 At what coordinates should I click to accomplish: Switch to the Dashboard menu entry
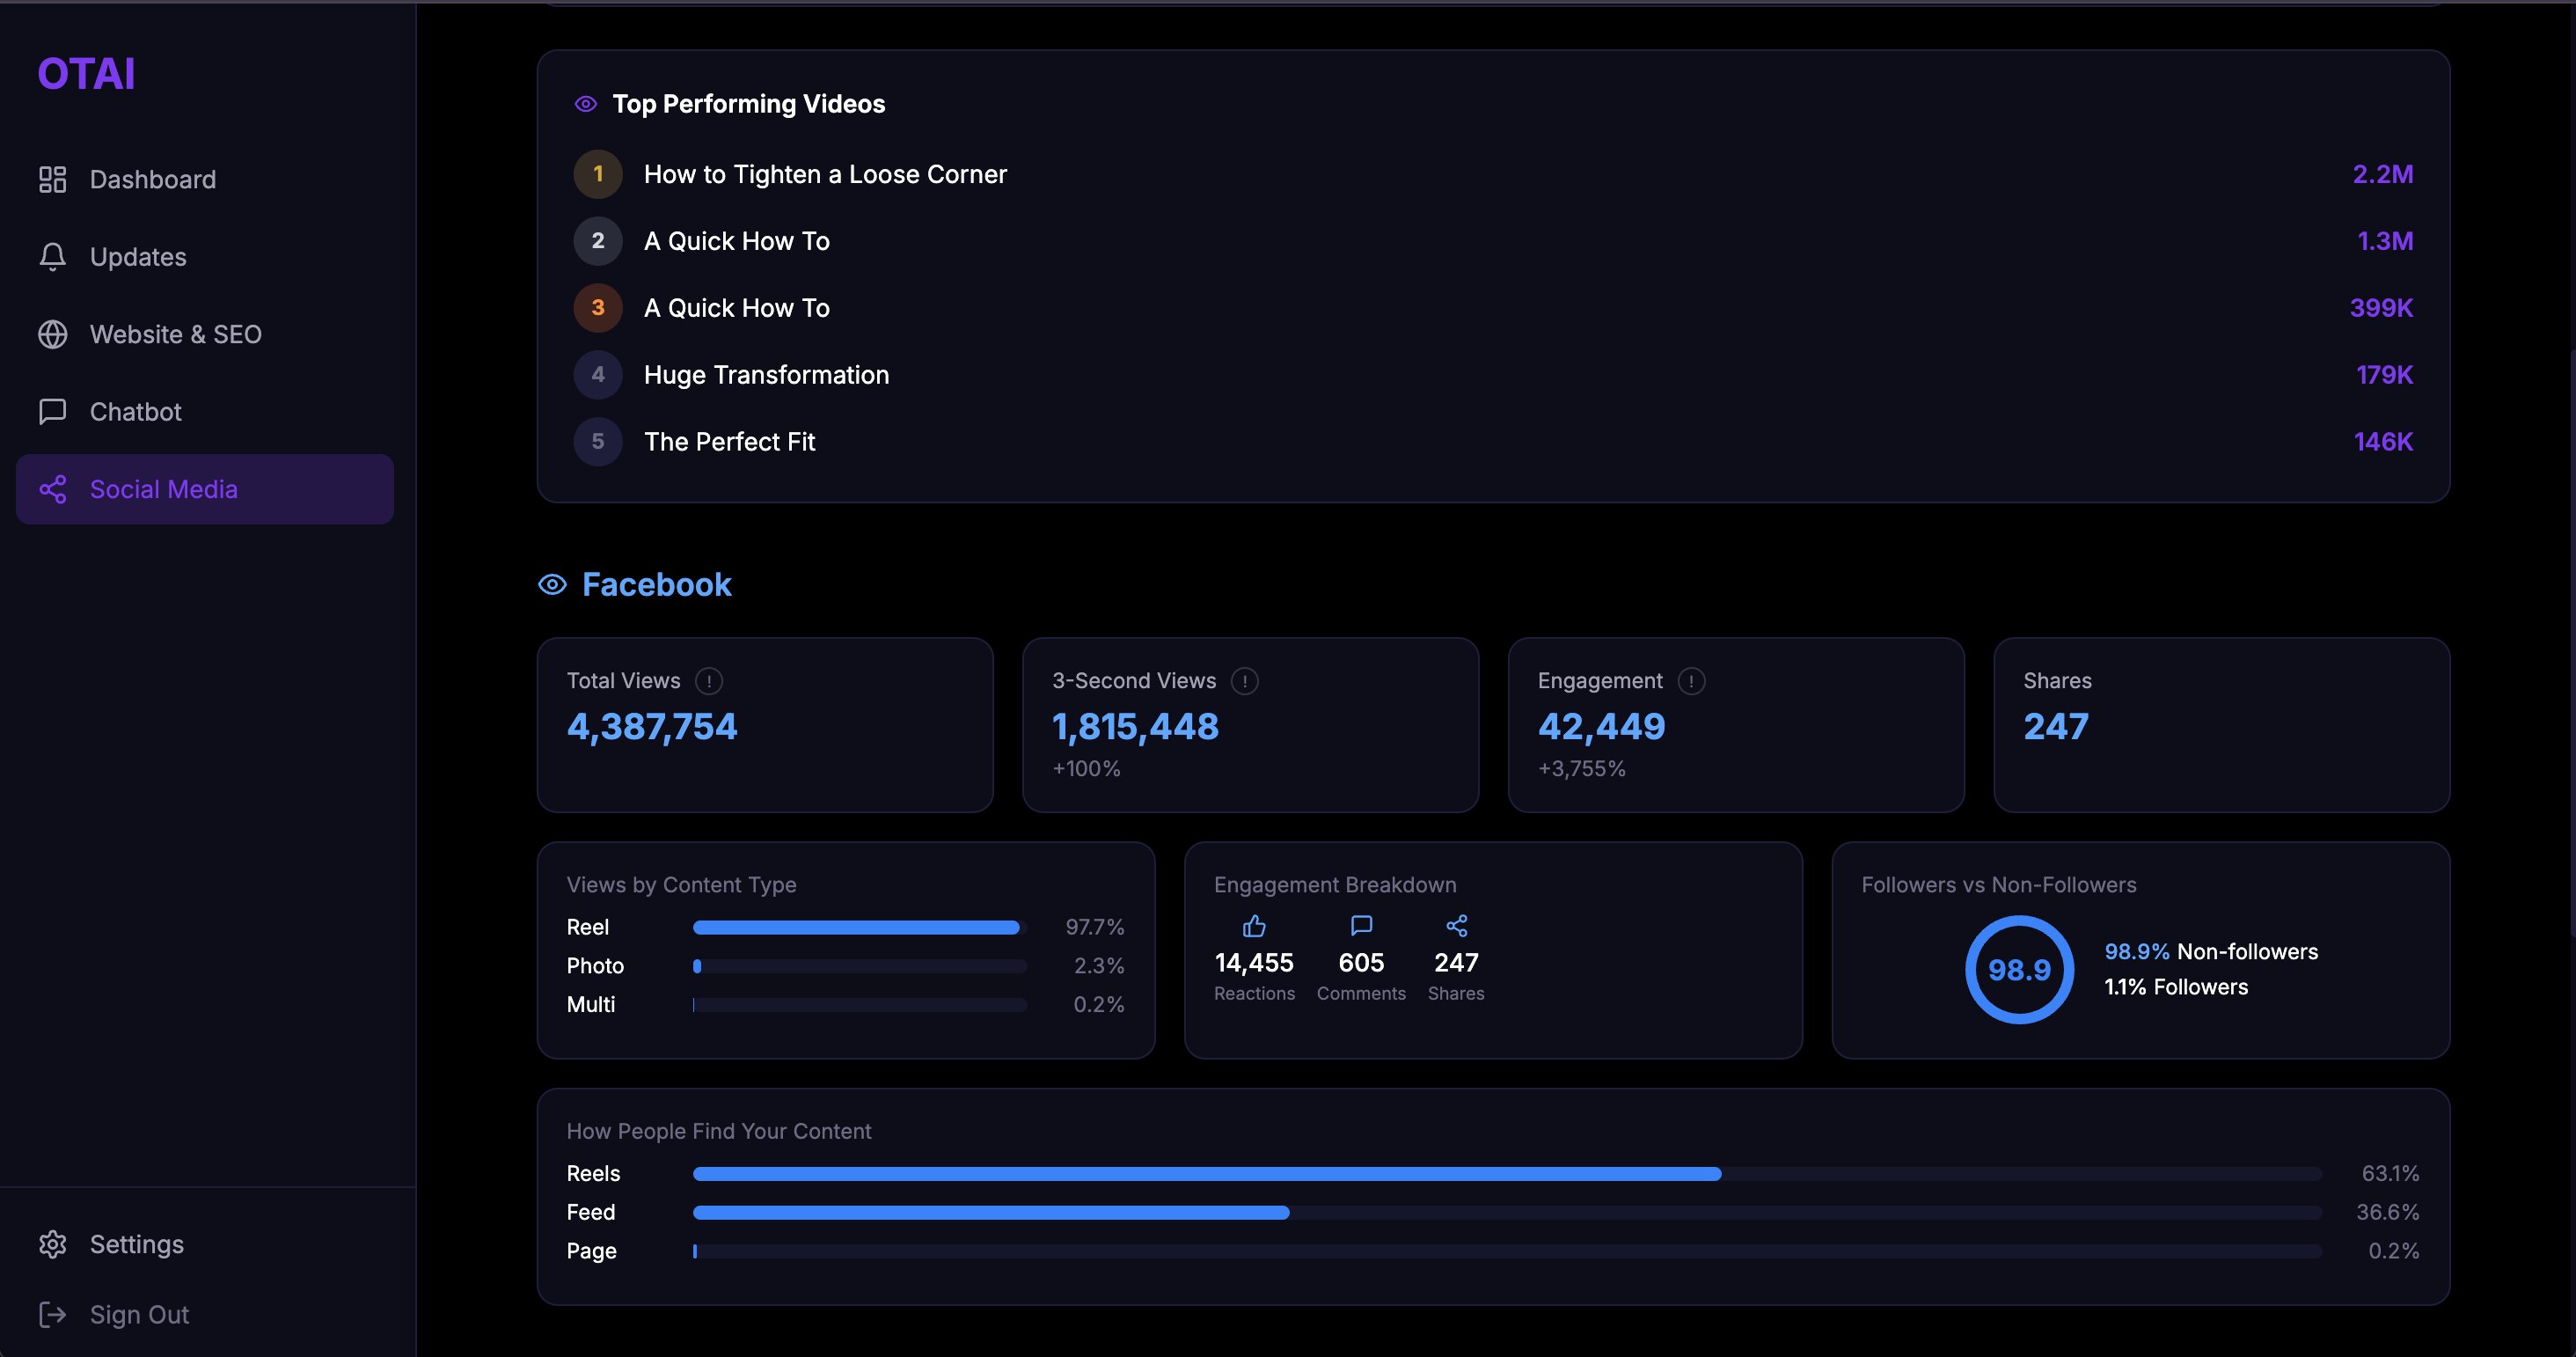[152, 179]
